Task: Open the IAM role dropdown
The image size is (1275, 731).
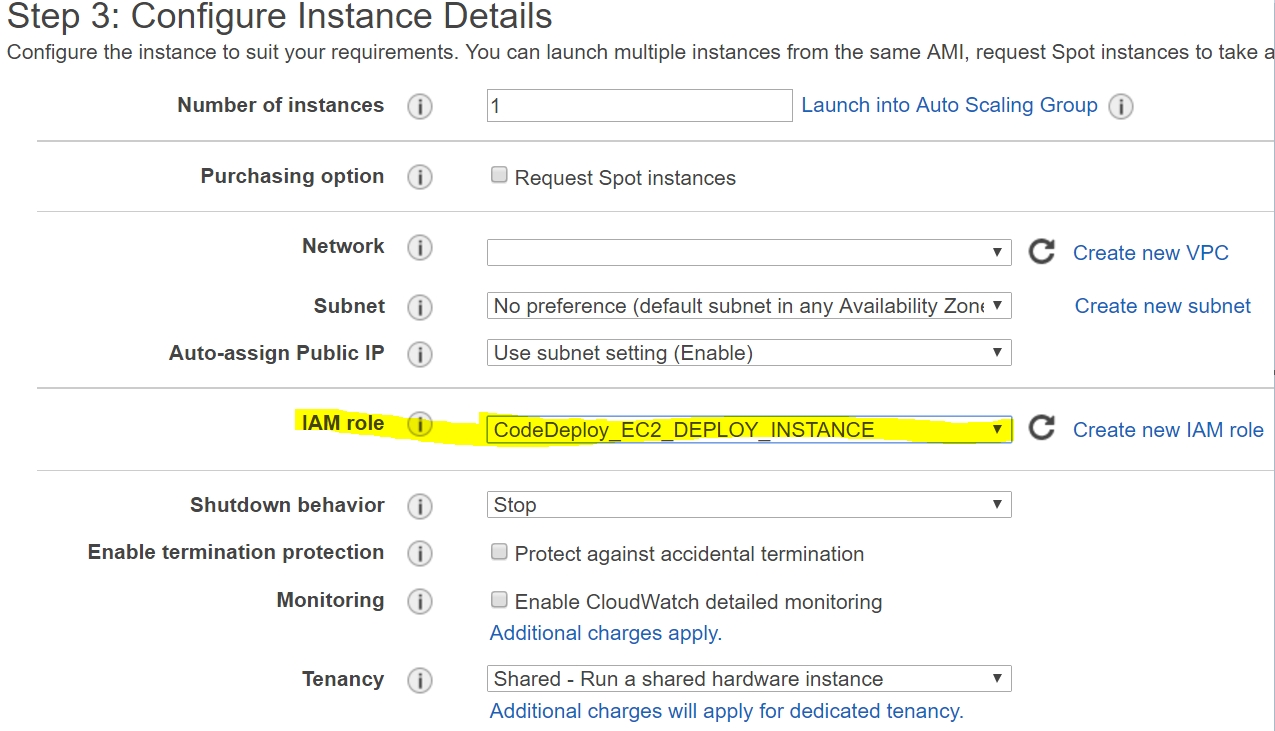Action: click(x=748, y=430)
